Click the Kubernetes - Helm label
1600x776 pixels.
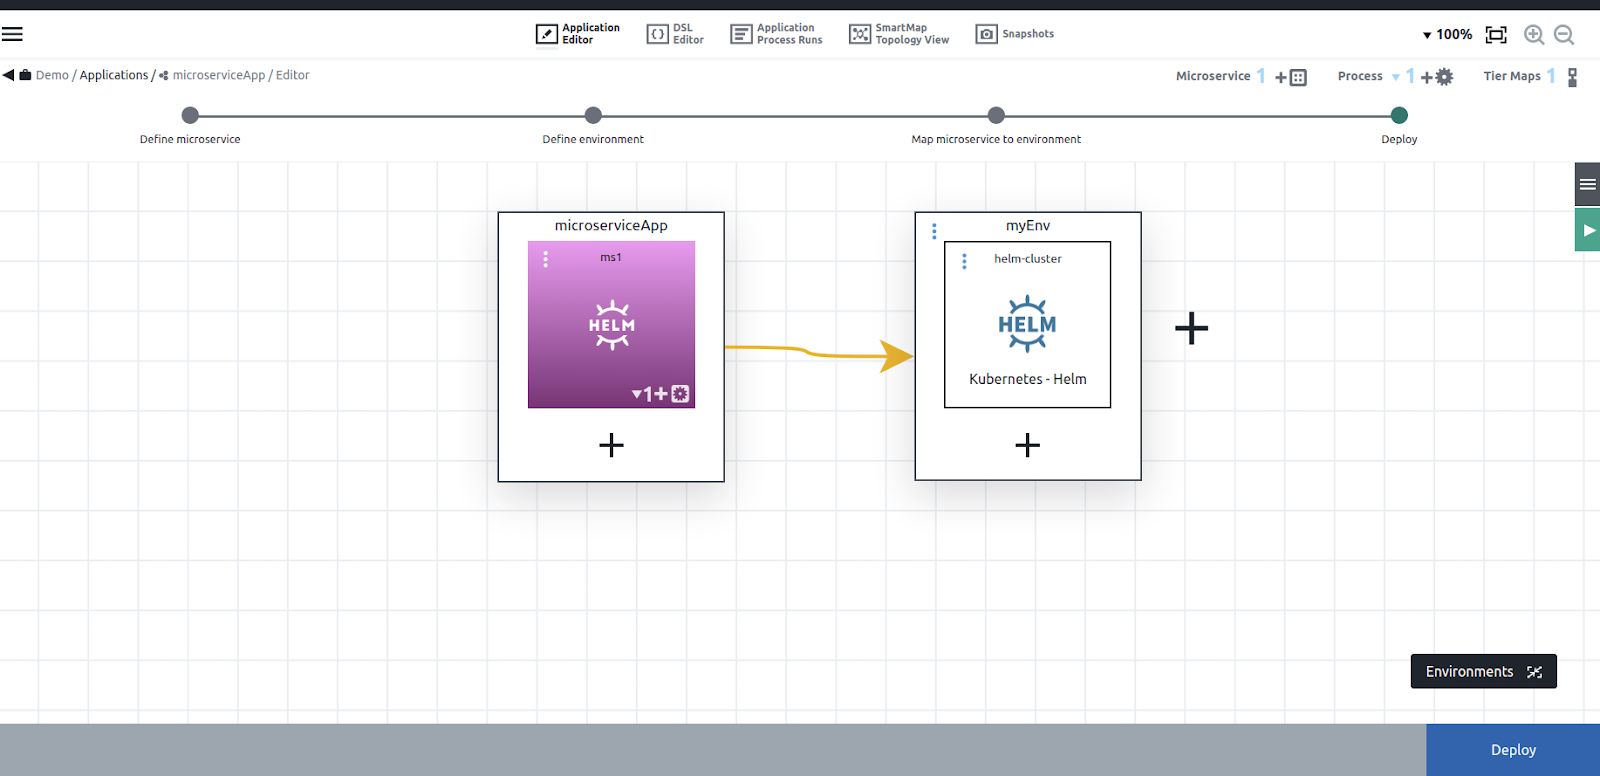coord(1028,379)
